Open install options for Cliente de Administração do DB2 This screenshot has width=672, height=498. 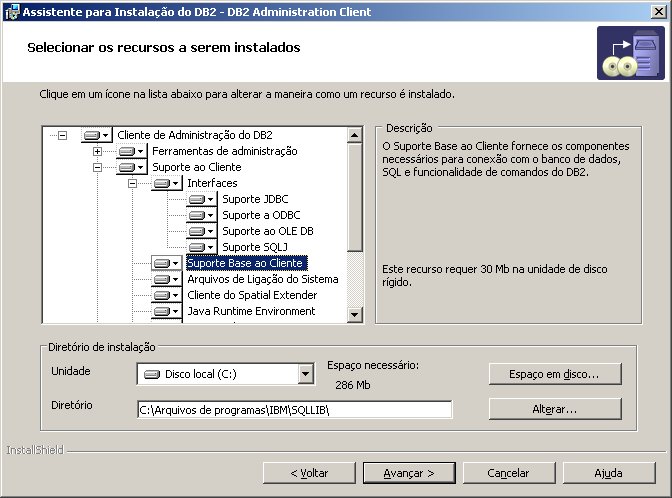click(x=97, y=135)
